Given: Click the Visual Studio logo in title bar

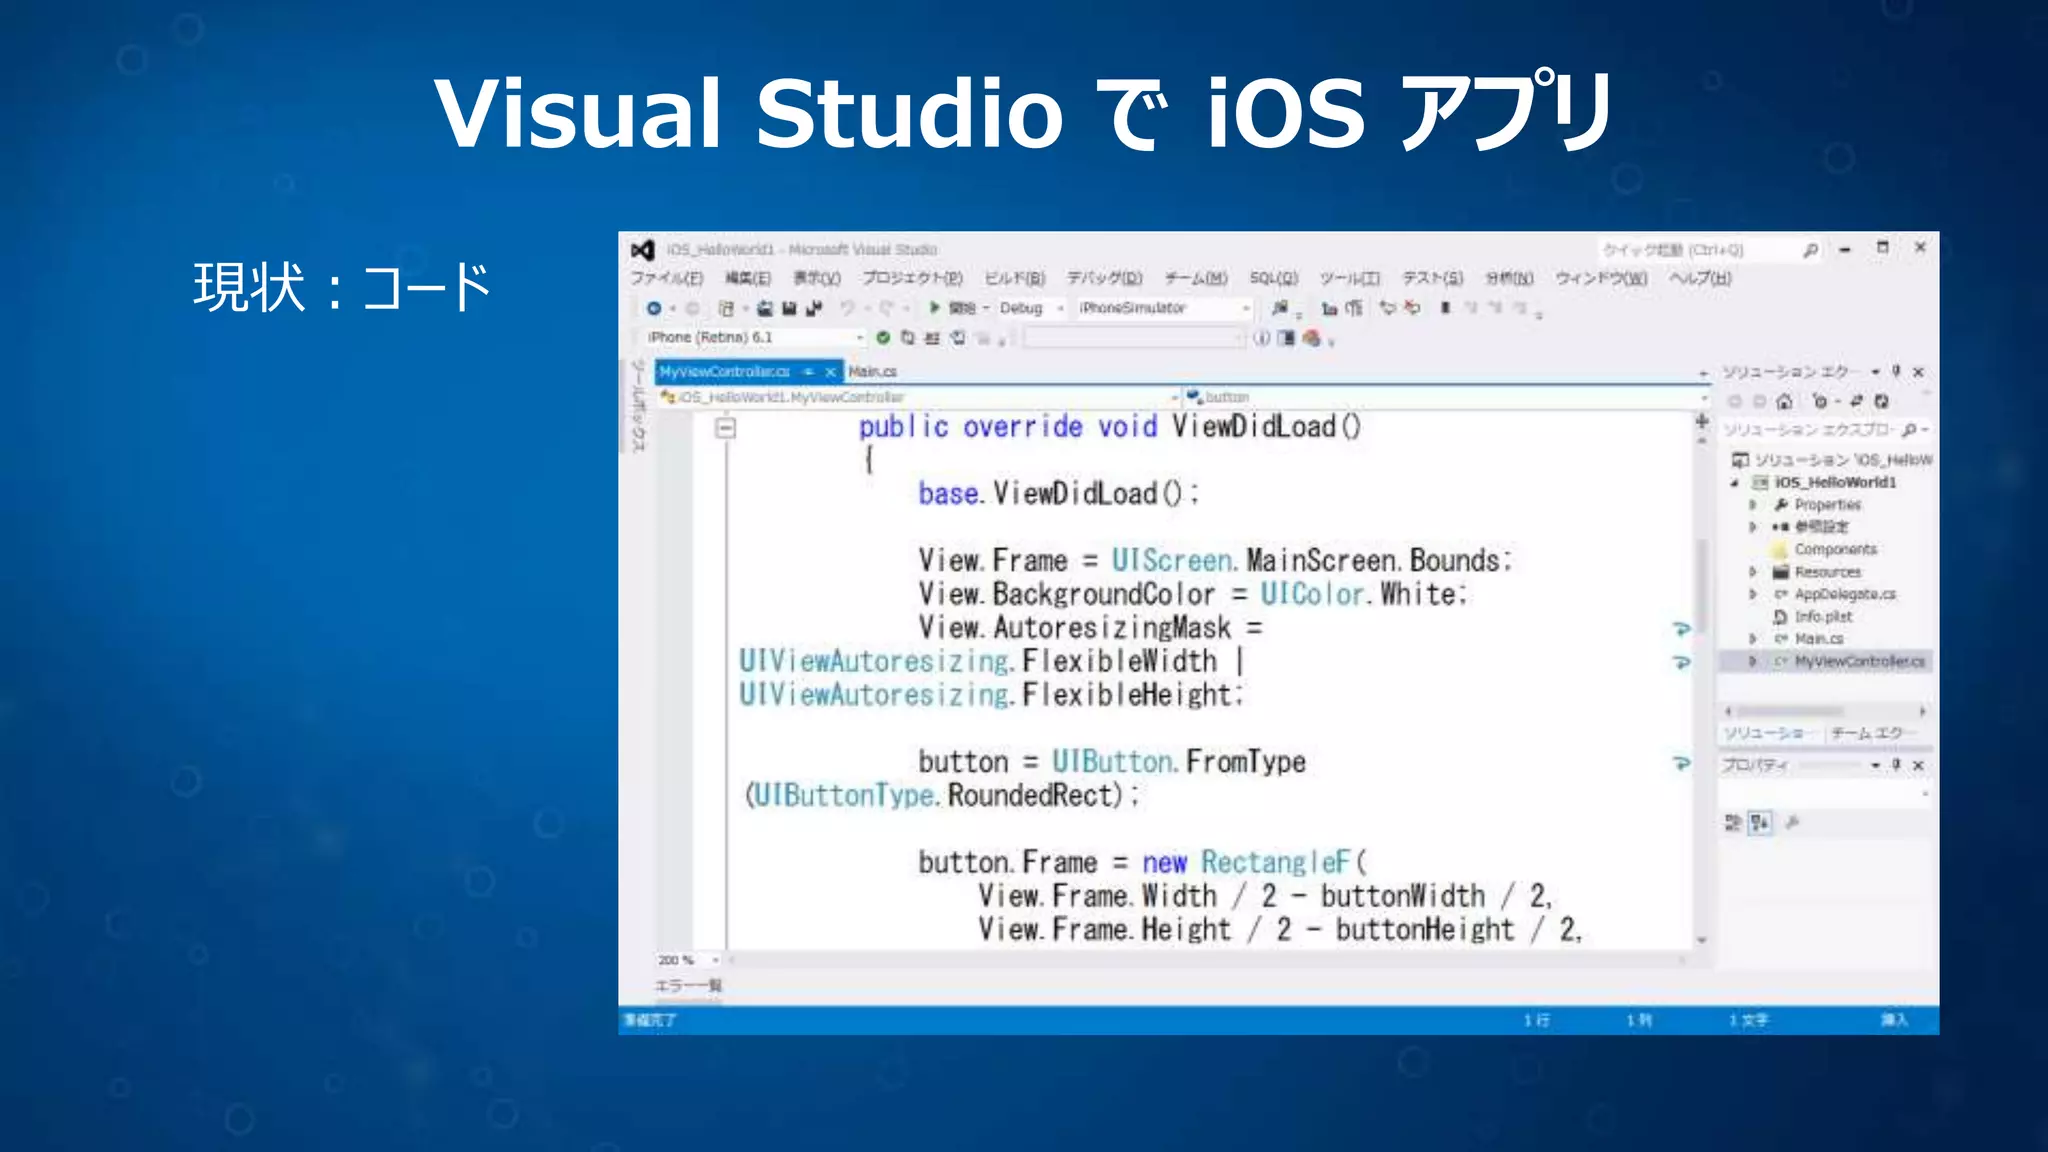Looking at the screenshot, I should coord(643,249).
